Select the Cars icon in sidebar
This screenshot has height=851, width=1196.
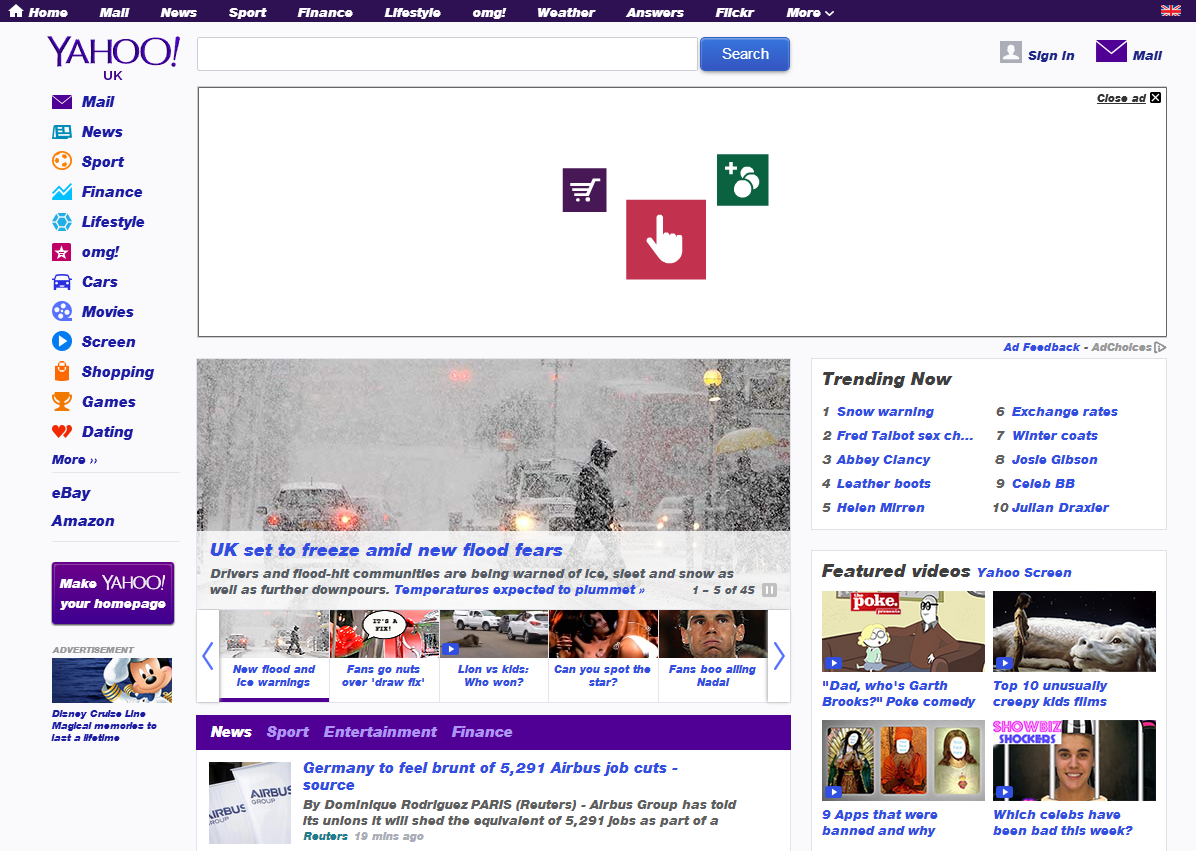click(62, 282)
